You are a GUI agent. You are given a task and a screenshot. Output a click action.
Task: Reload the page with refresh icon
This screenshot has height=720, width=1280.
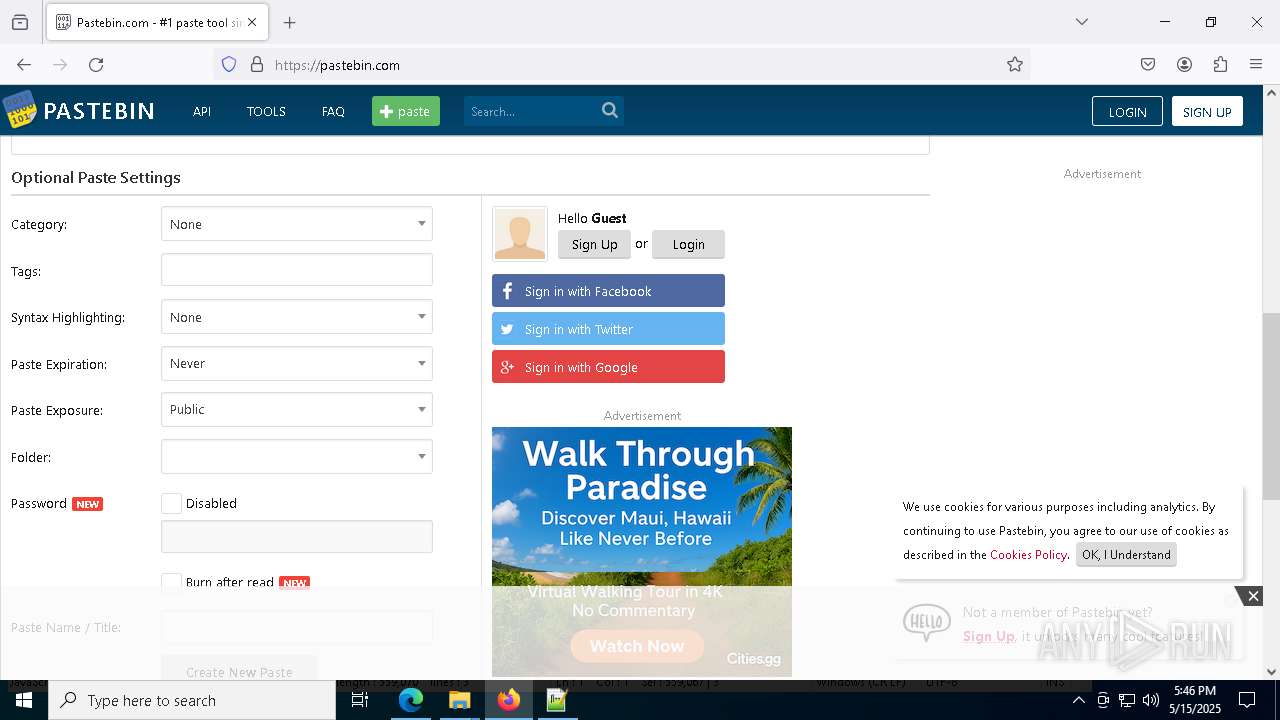(96, 65)
